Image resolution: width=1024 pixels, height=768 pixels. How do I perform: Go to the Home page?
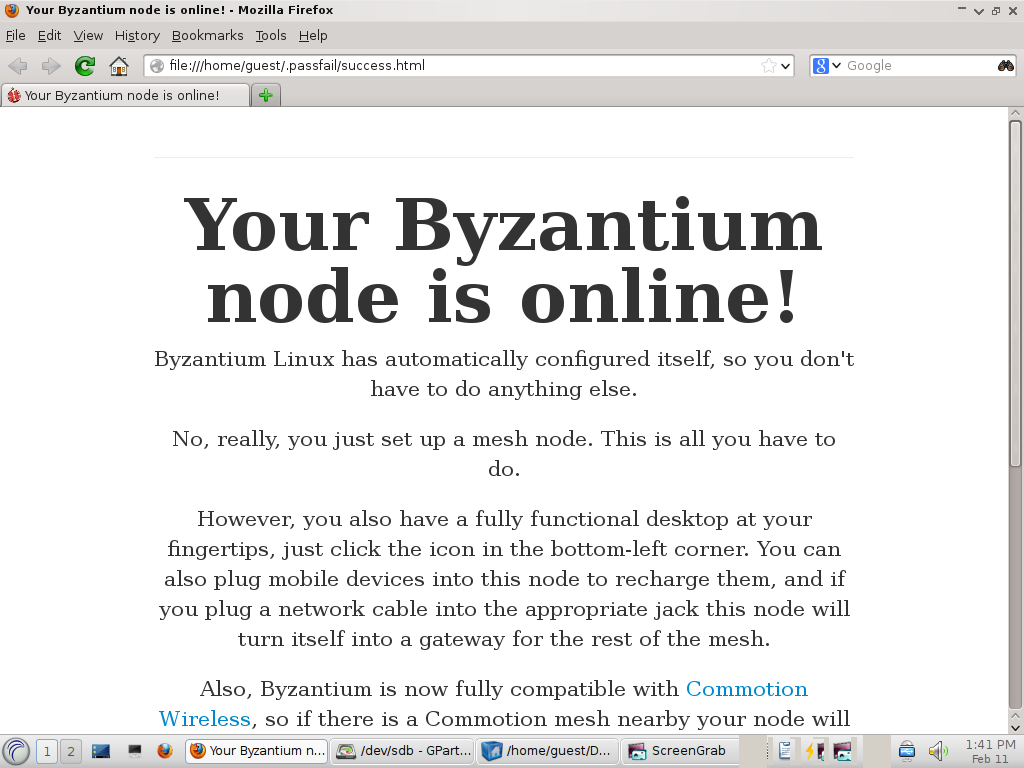119,65
